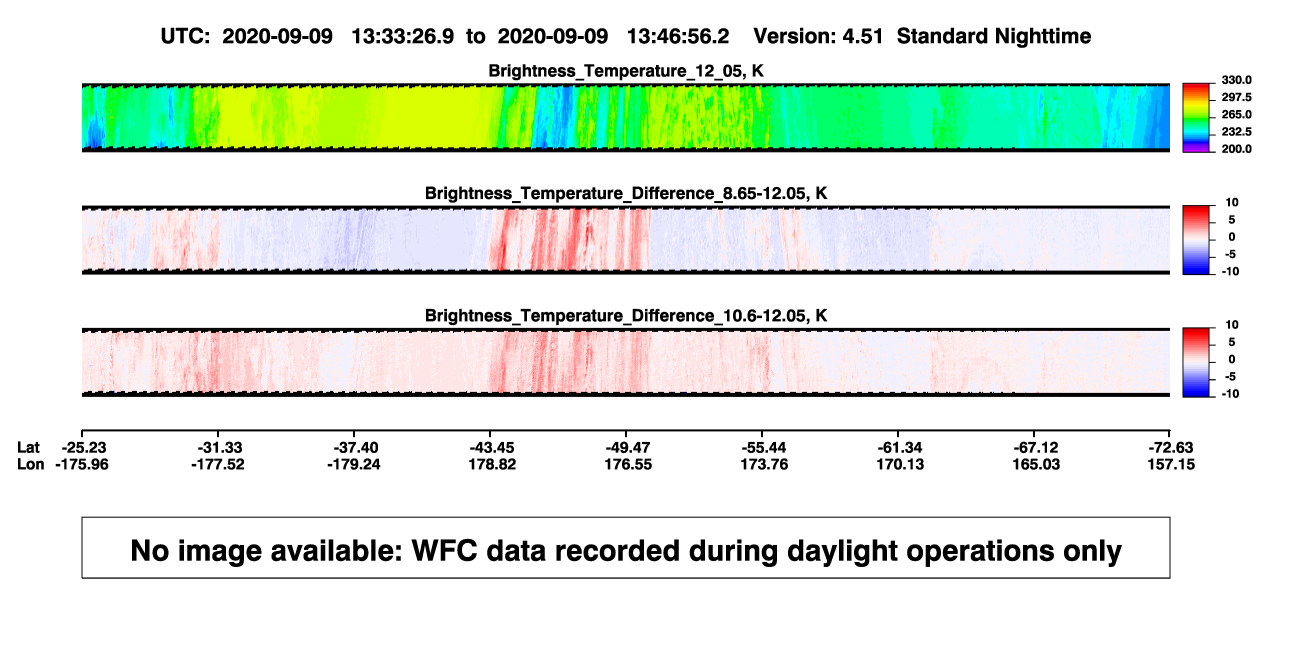Screen dimensions: 1300x667
Task: Open the Brightness_Temperature_12_05 image strip
Action: [626, 117]
